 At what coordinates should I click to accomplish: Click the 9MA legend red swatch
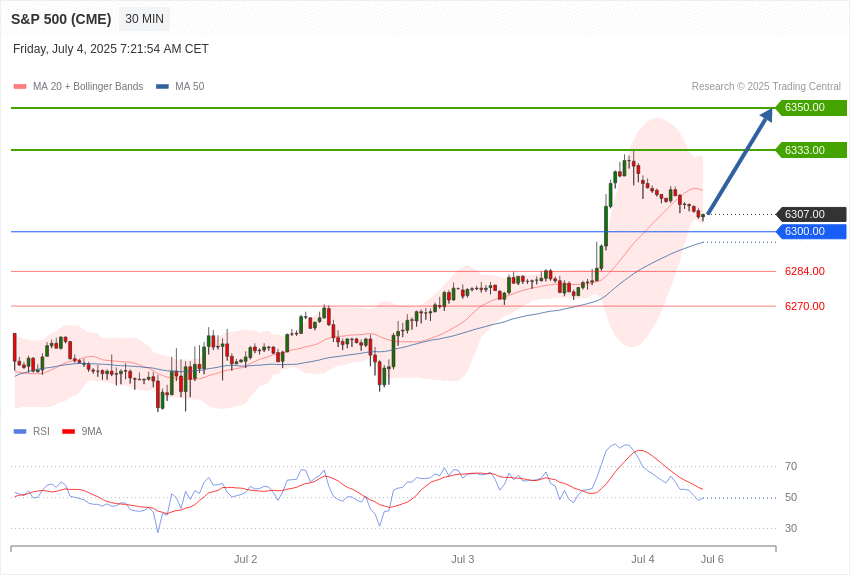tap(68, 431)
